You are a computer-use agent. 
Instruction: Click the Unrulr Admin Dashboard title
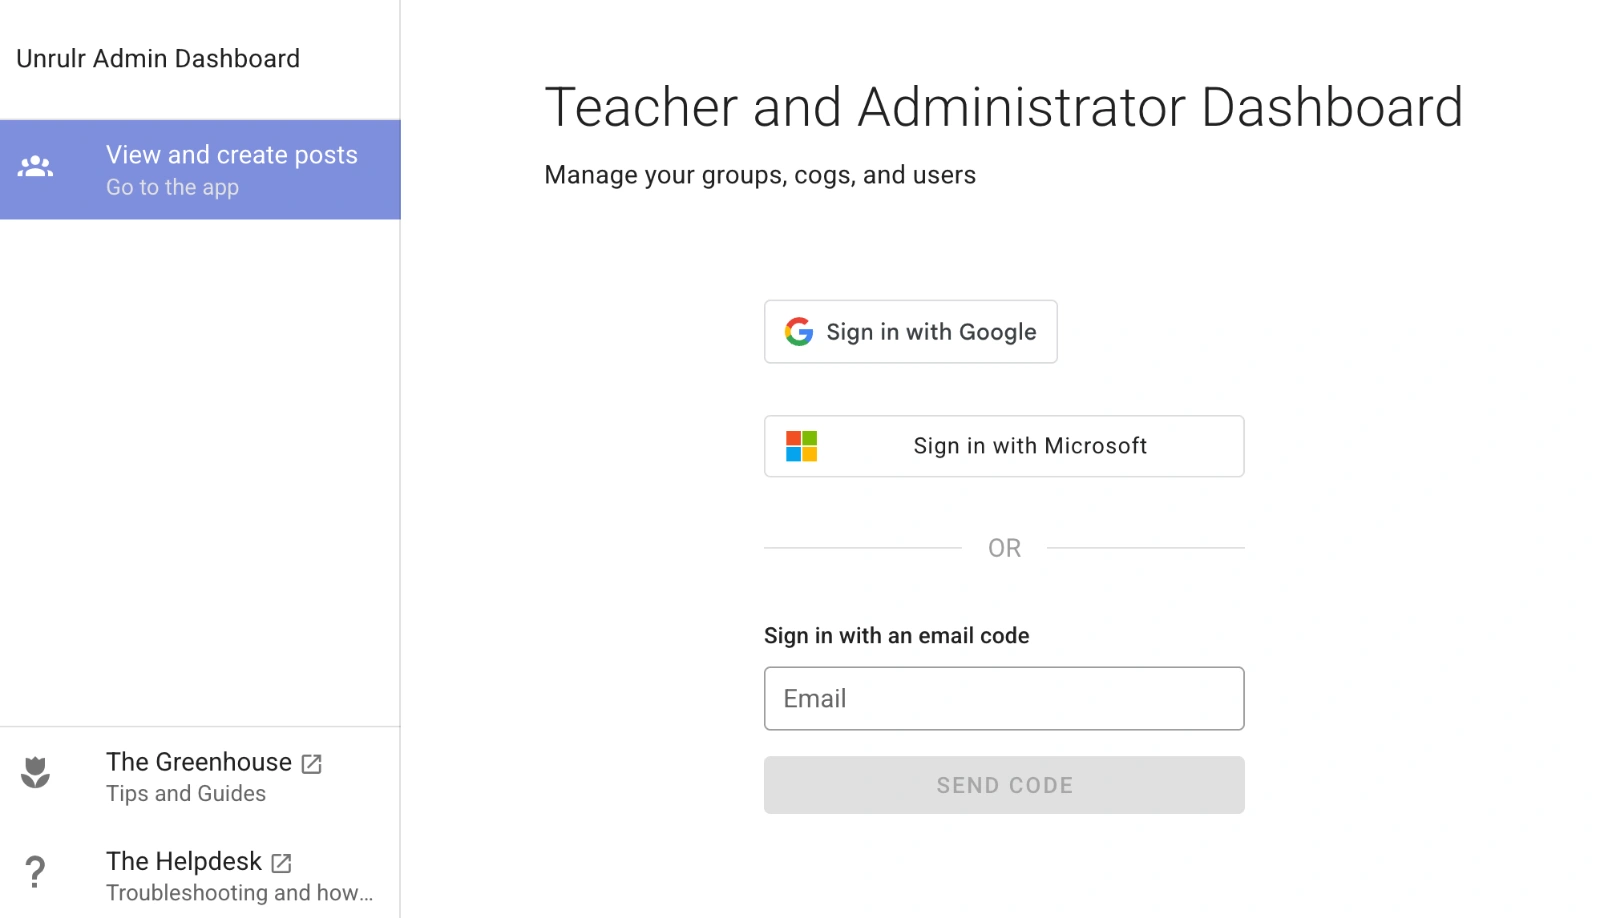pos(157,58)
